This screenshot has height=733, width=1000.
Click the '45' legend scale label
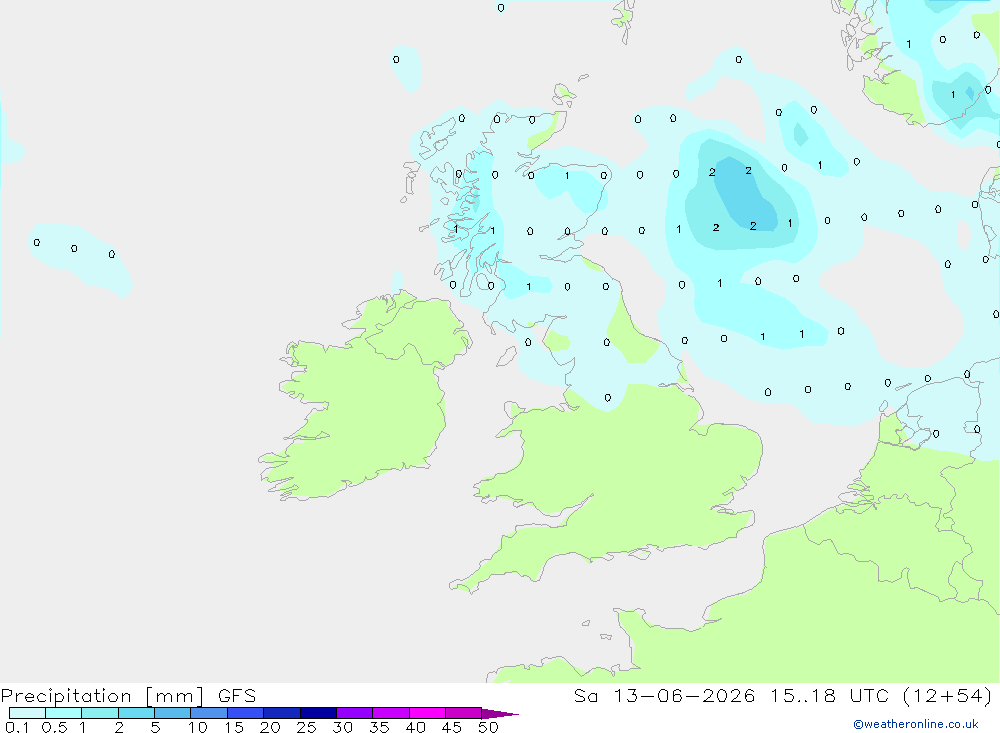point(452,727)
